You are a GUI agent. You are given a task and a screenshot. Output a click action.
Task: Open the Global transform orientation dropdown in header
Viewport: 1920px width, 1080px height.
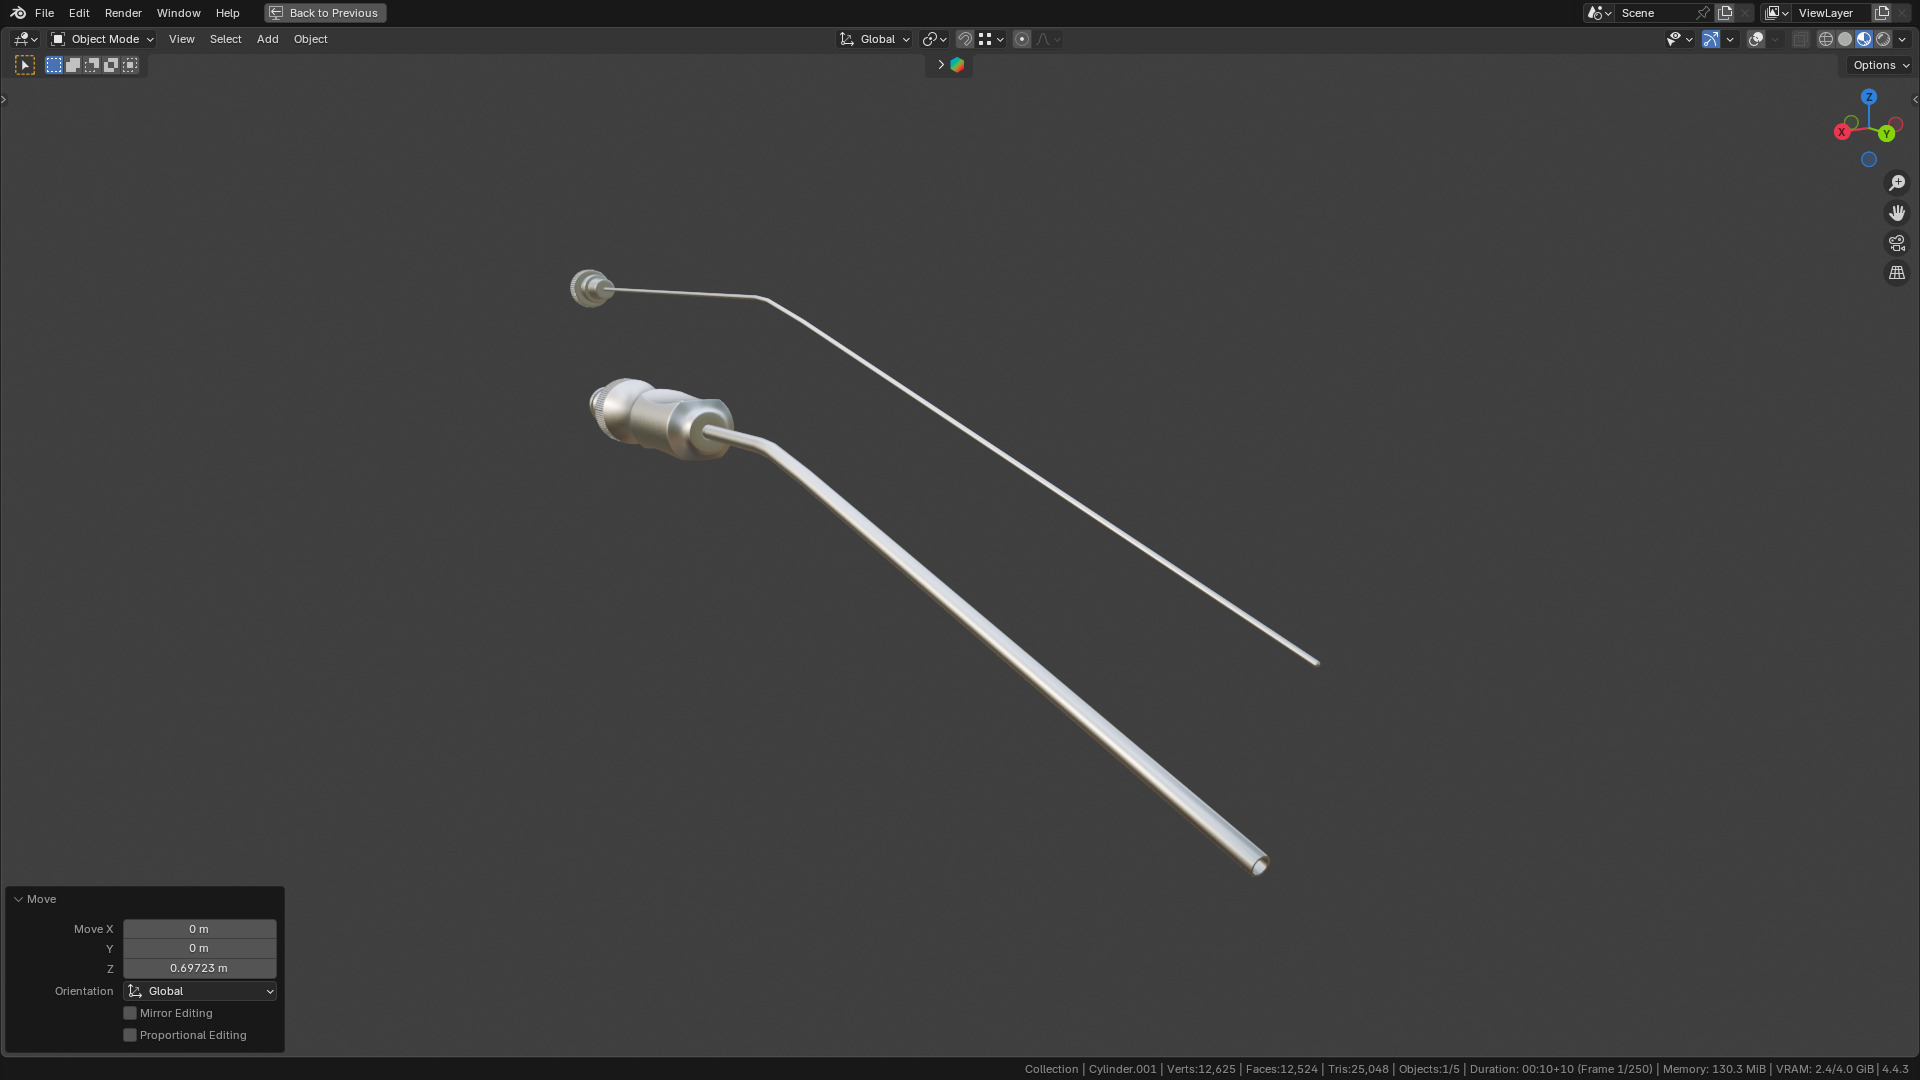[x=875, y=39]
